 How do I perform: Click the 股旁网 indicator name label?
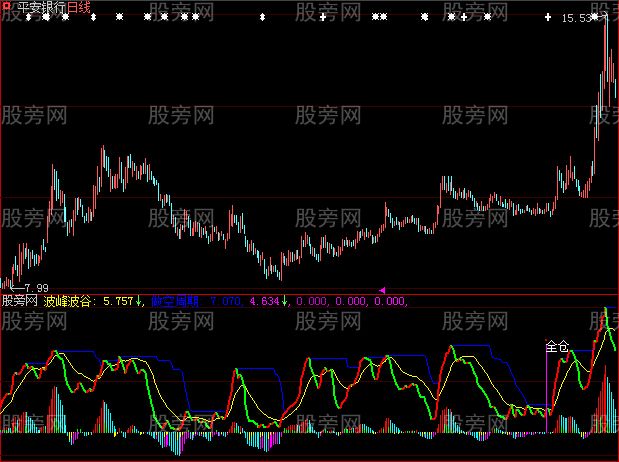[x=20, y=299]
